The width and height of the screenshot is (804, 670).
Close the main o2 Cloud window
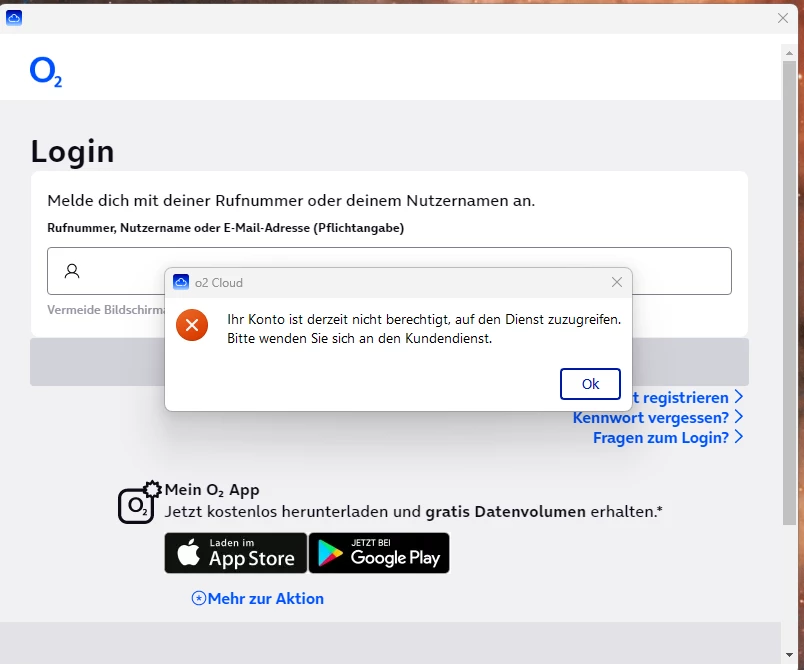point(783,18)
